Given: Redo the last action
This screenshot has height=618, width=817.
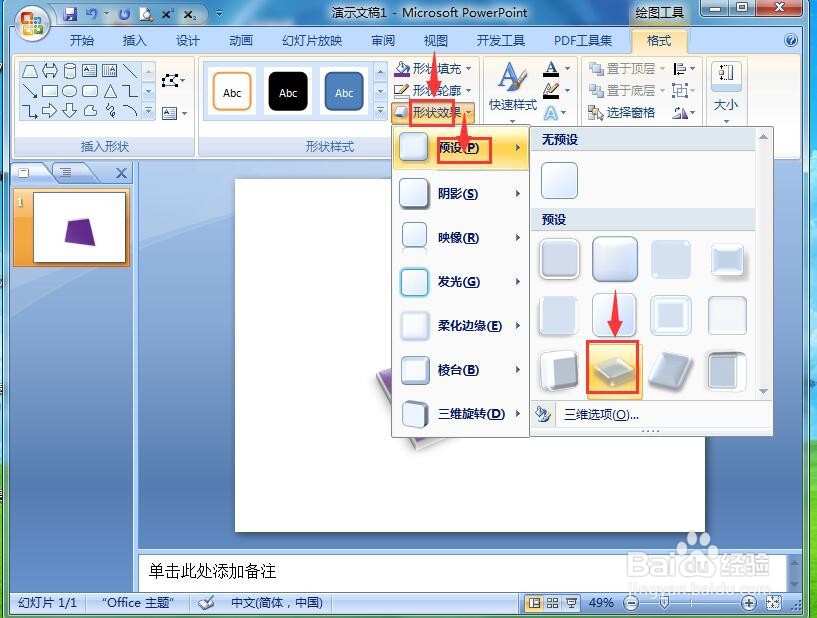Looking at the screenshot, I should 123,14.
